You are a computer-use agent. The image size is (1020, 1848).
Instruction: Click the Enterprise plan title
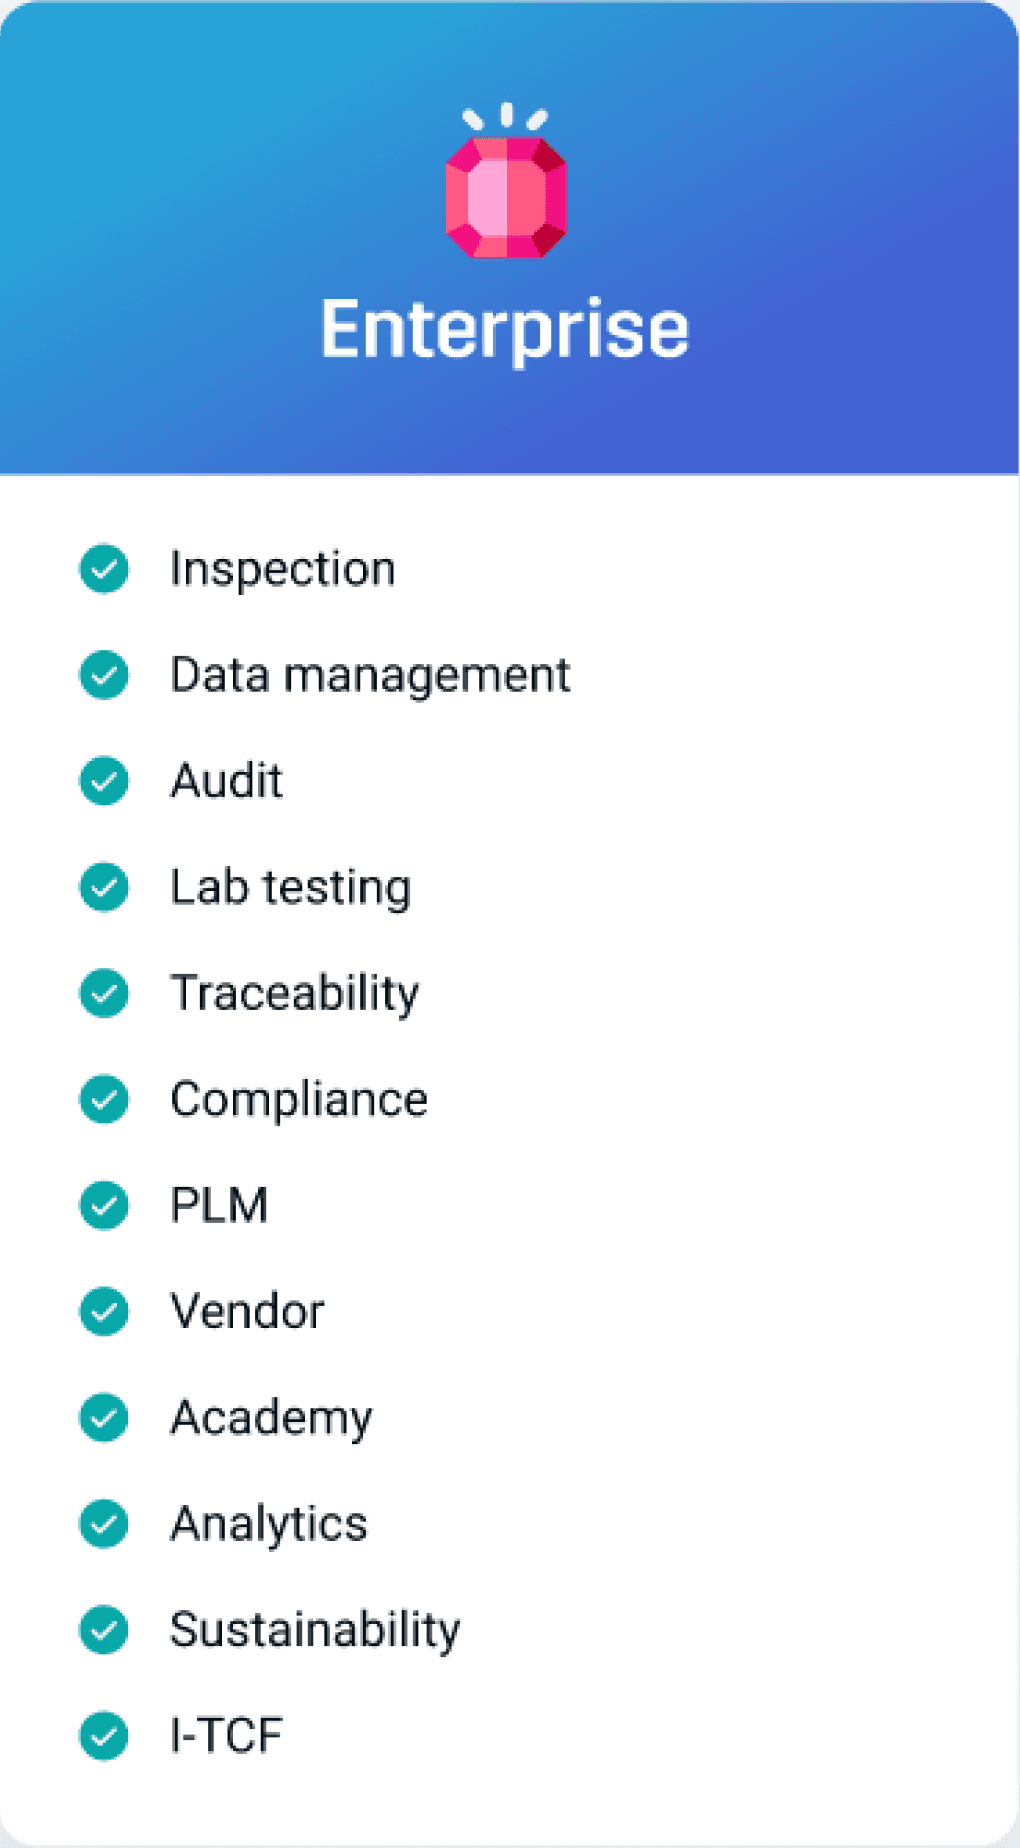(x=505, y=331)
